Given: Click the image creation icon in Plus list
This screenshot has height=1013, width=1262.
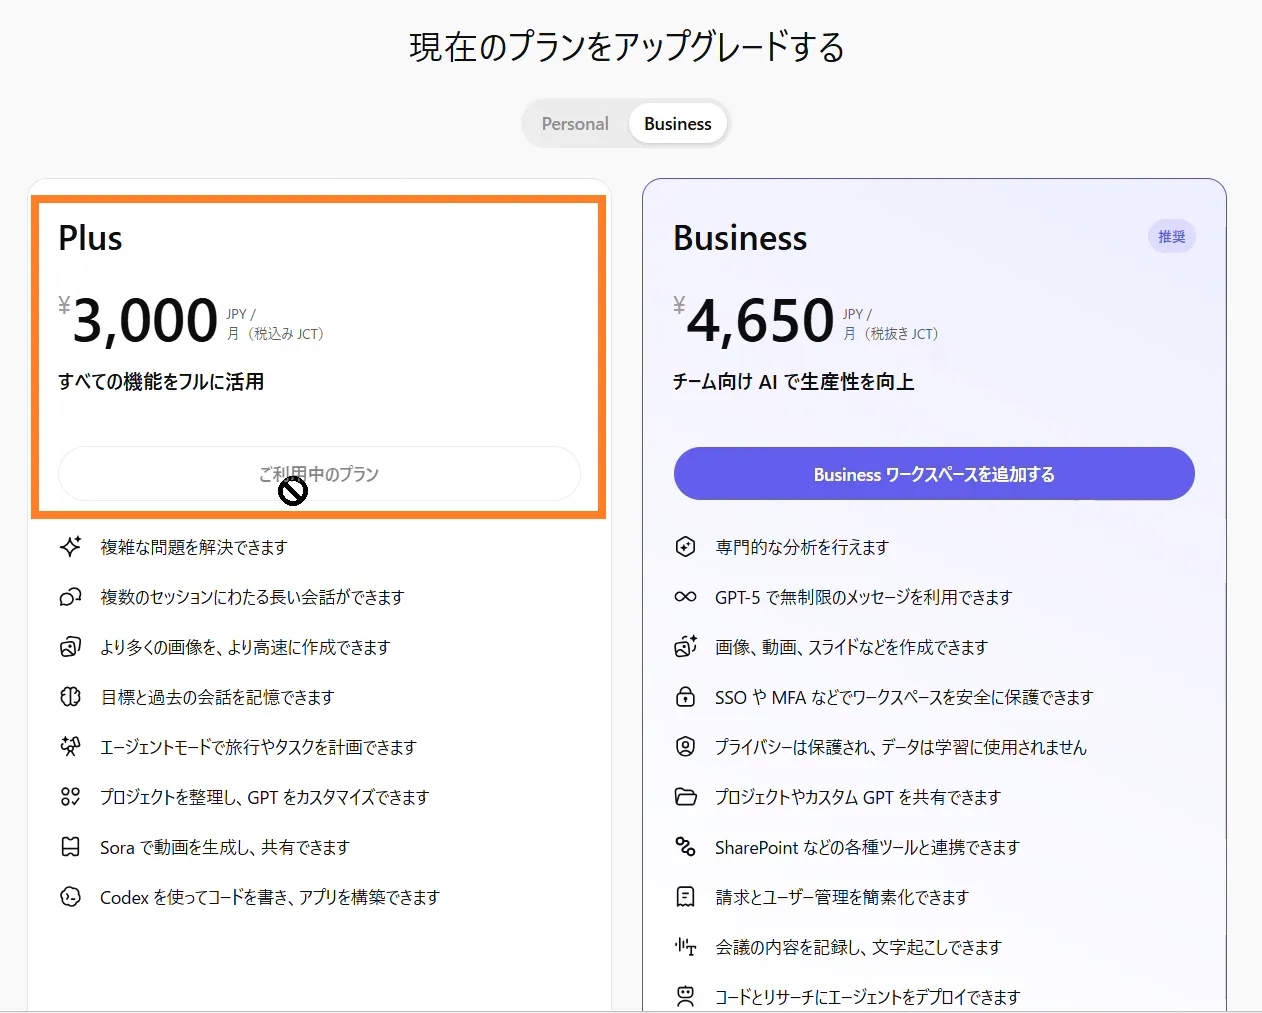Looking at the screenshot, I should 70,647.
